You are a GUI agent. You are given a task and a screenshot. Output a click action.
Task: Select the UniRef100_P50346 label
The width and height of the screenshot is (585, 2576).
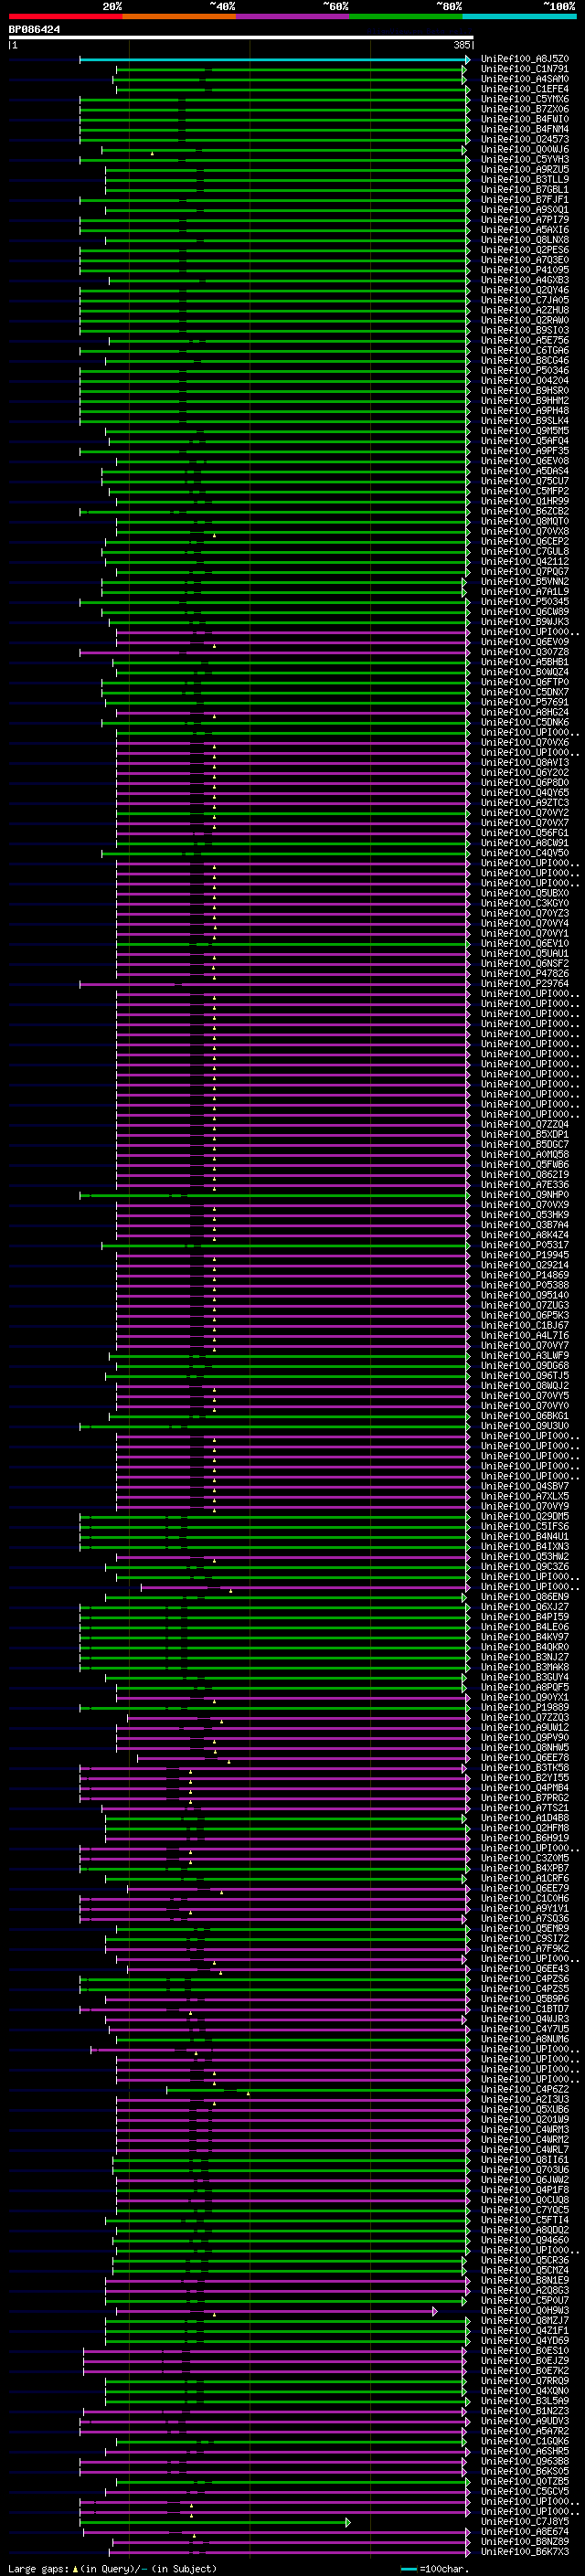point(525,370)
